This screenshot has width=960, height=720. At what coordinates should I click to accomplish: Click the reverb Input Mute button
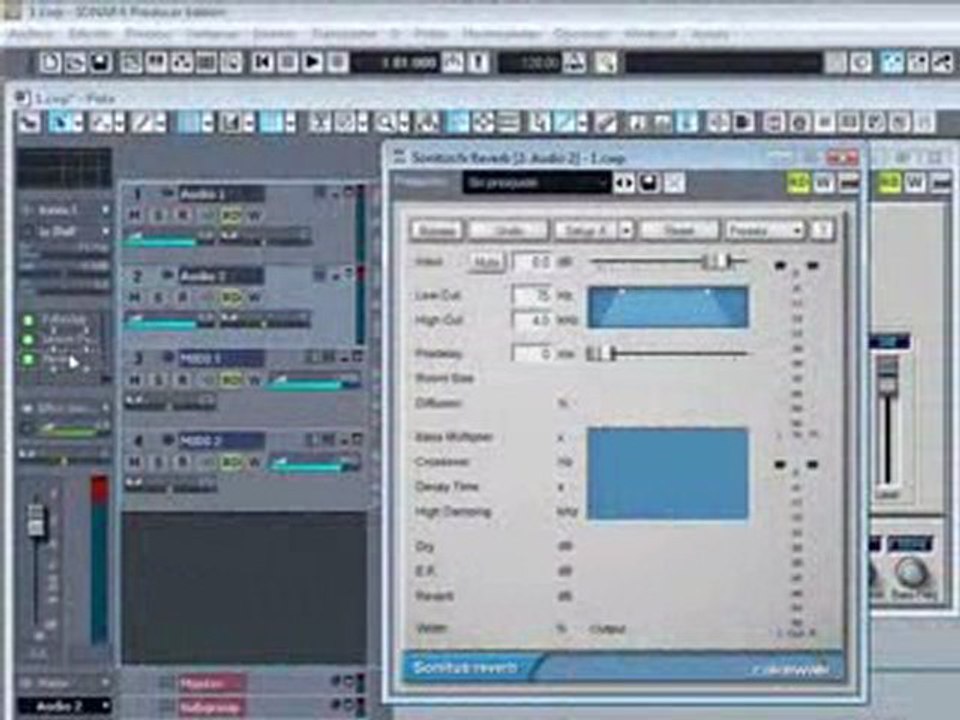coord(487,262)
